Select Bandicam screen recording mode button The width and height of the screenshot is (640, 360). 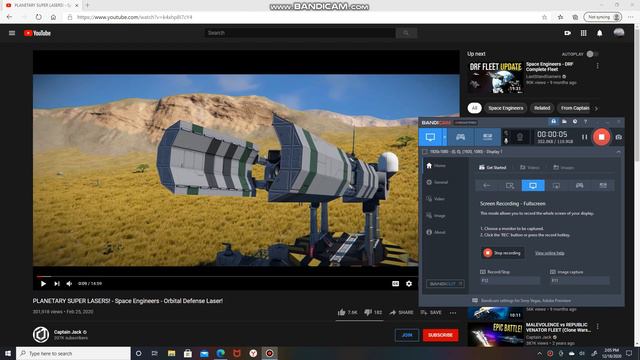pyautogui.click(x=430, y=137)
